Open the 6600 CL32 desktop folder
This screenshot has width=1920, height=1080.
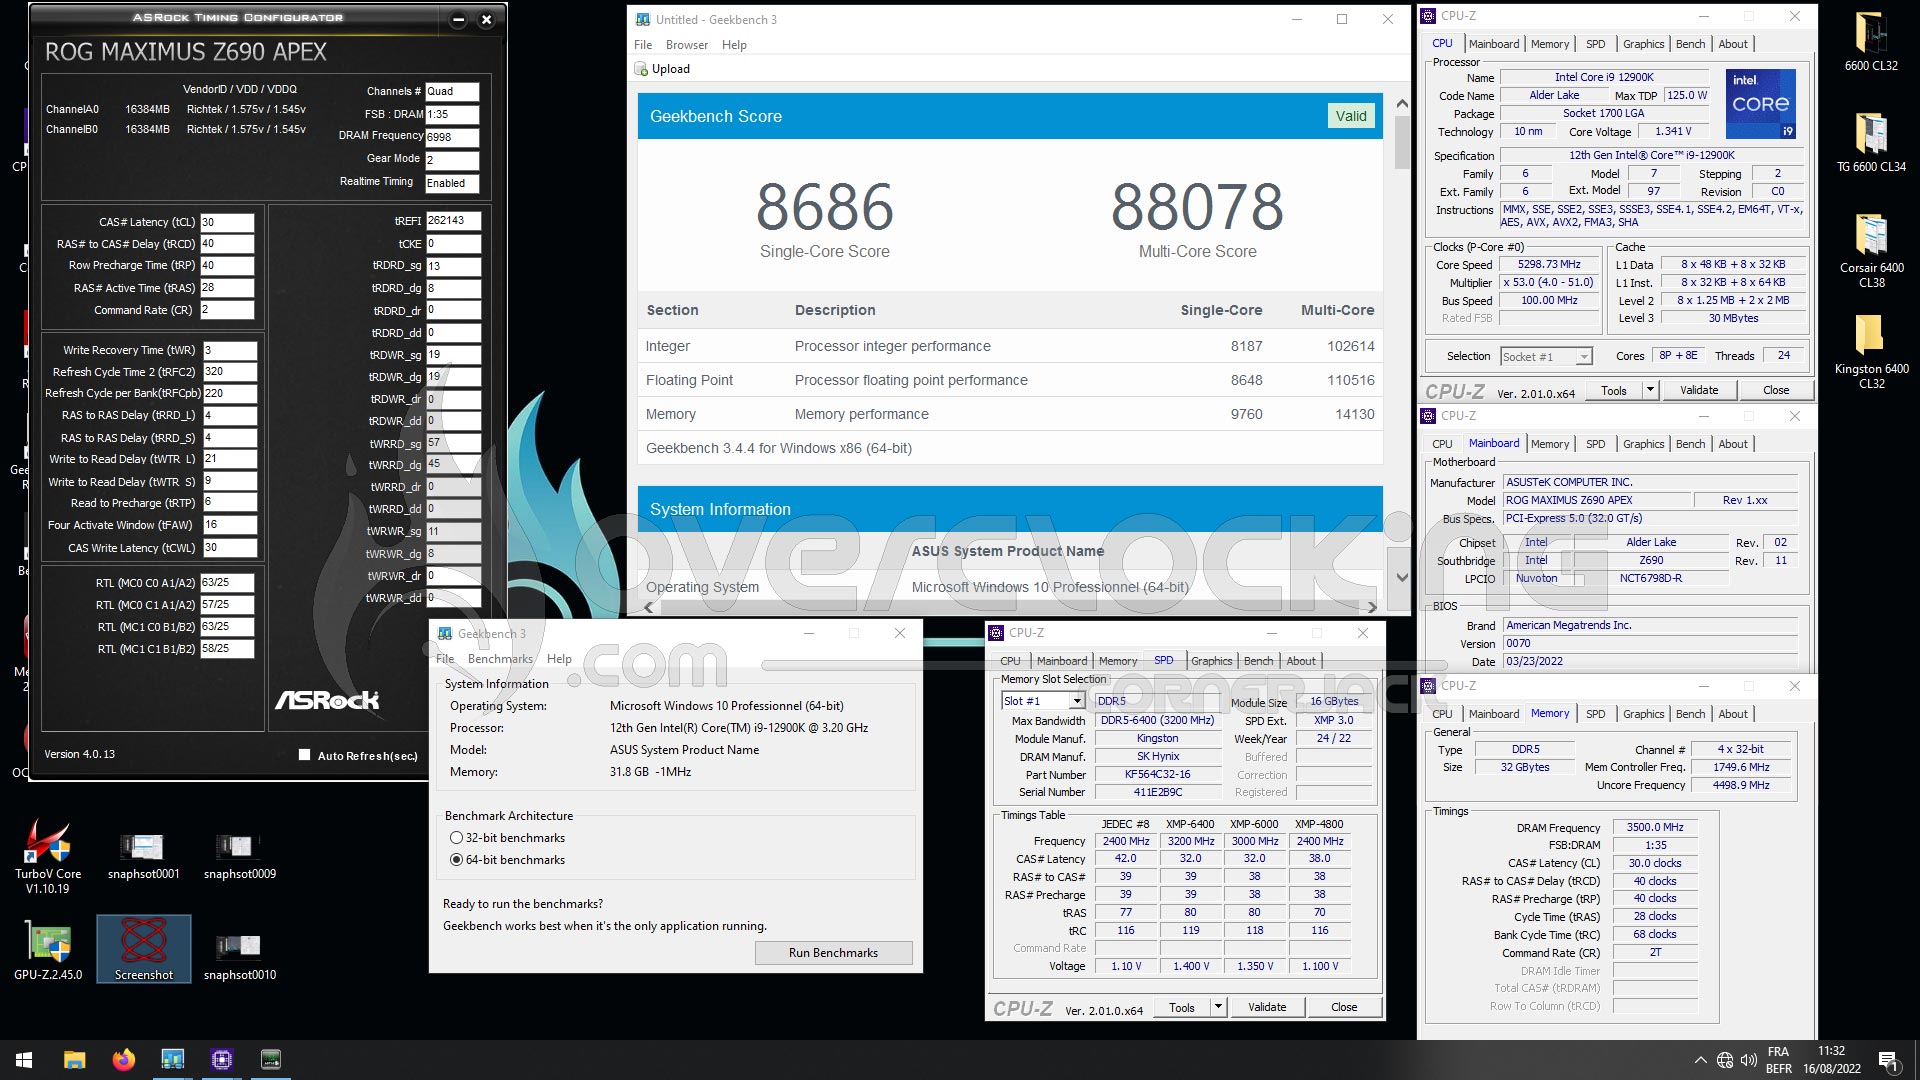(x=1870, y=42)
